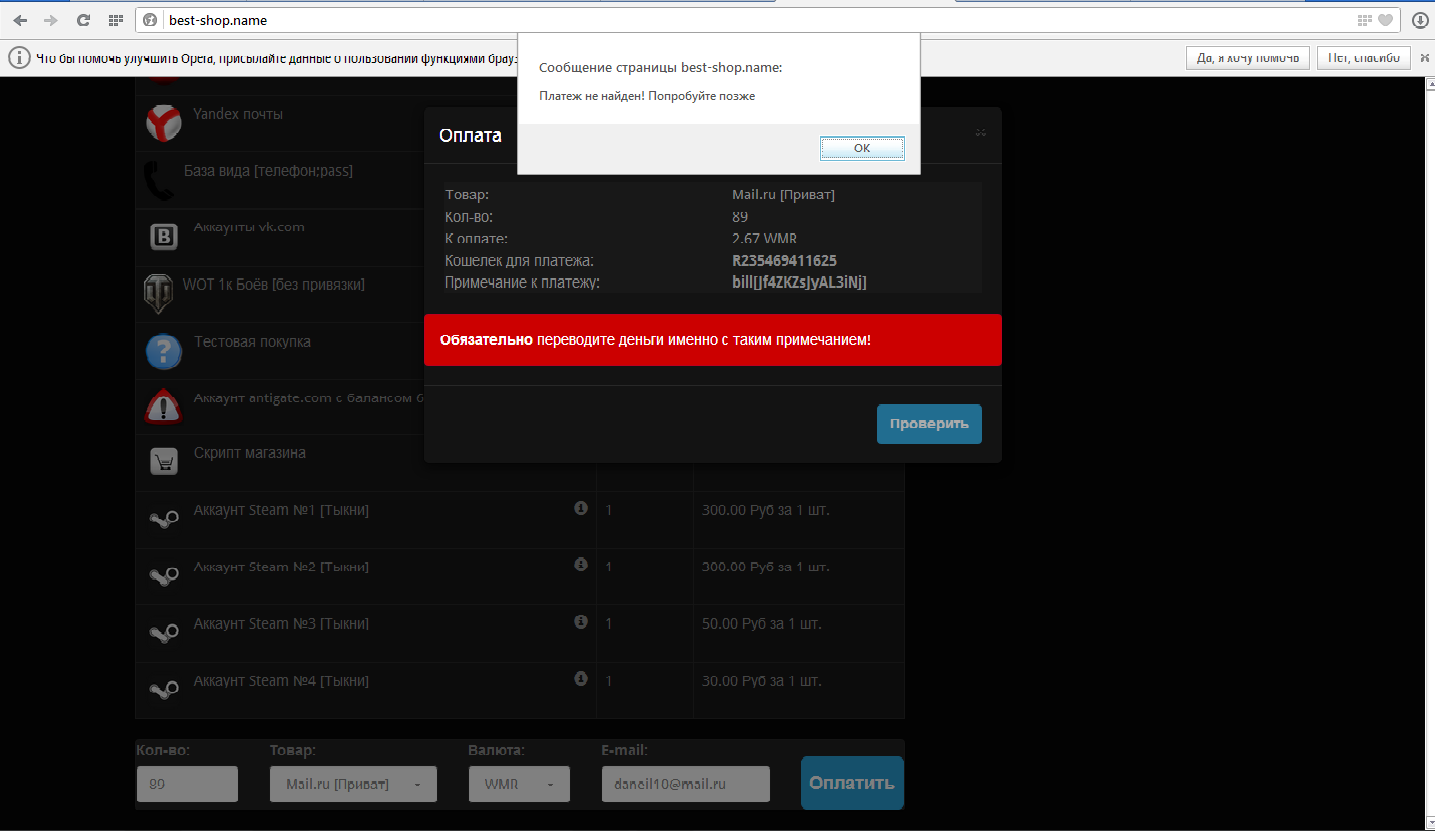Click payment note bill[Jf4ZKZsJyAL3iNj]
1435x831 pixels.
click(799, 283)
